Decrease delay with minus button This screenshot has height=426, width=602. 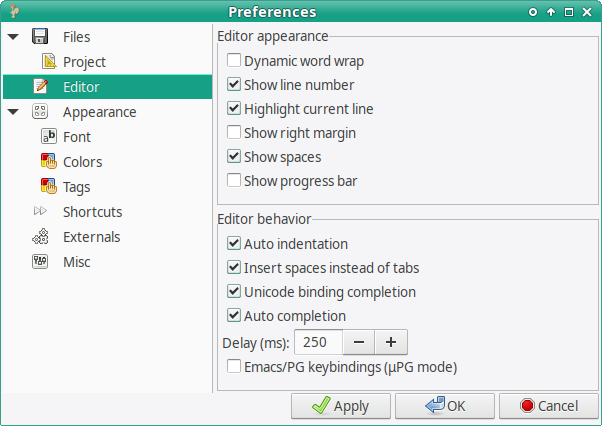(x=359, y=342)
